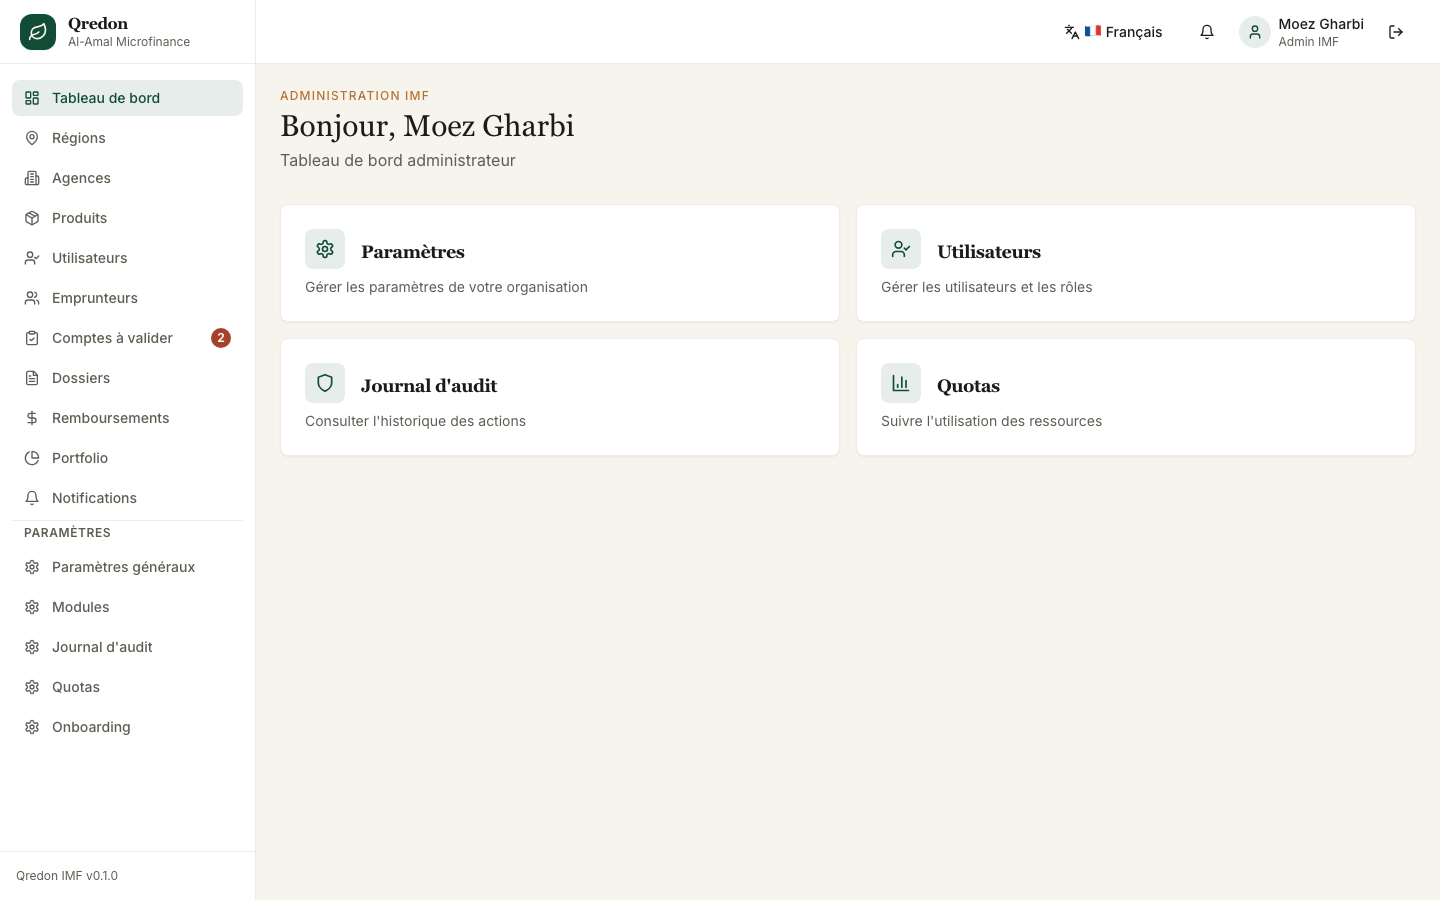The width and height of the screenshot is (1440, 900).
Task: Select Modules in the sidebar
Action: [127, 607]
